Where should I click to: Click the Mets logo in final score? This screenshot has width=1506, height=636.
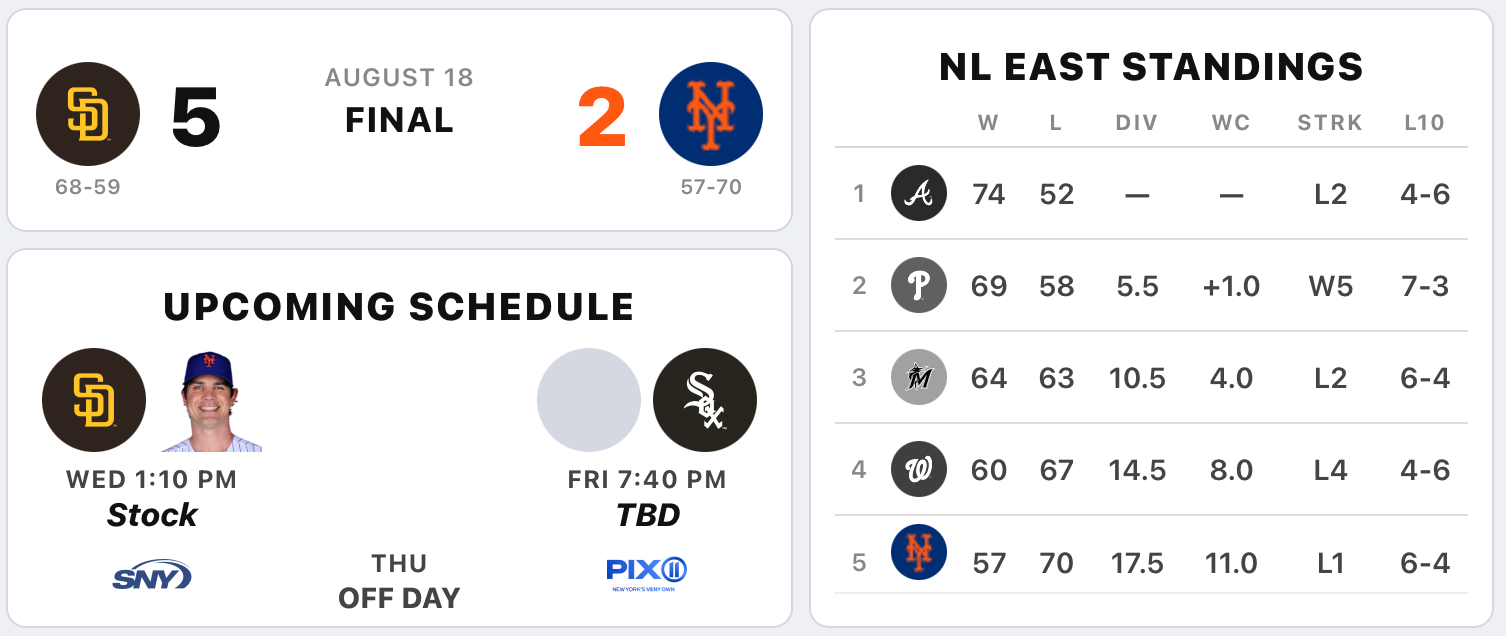pyautogui.click(x=711, y=114)
